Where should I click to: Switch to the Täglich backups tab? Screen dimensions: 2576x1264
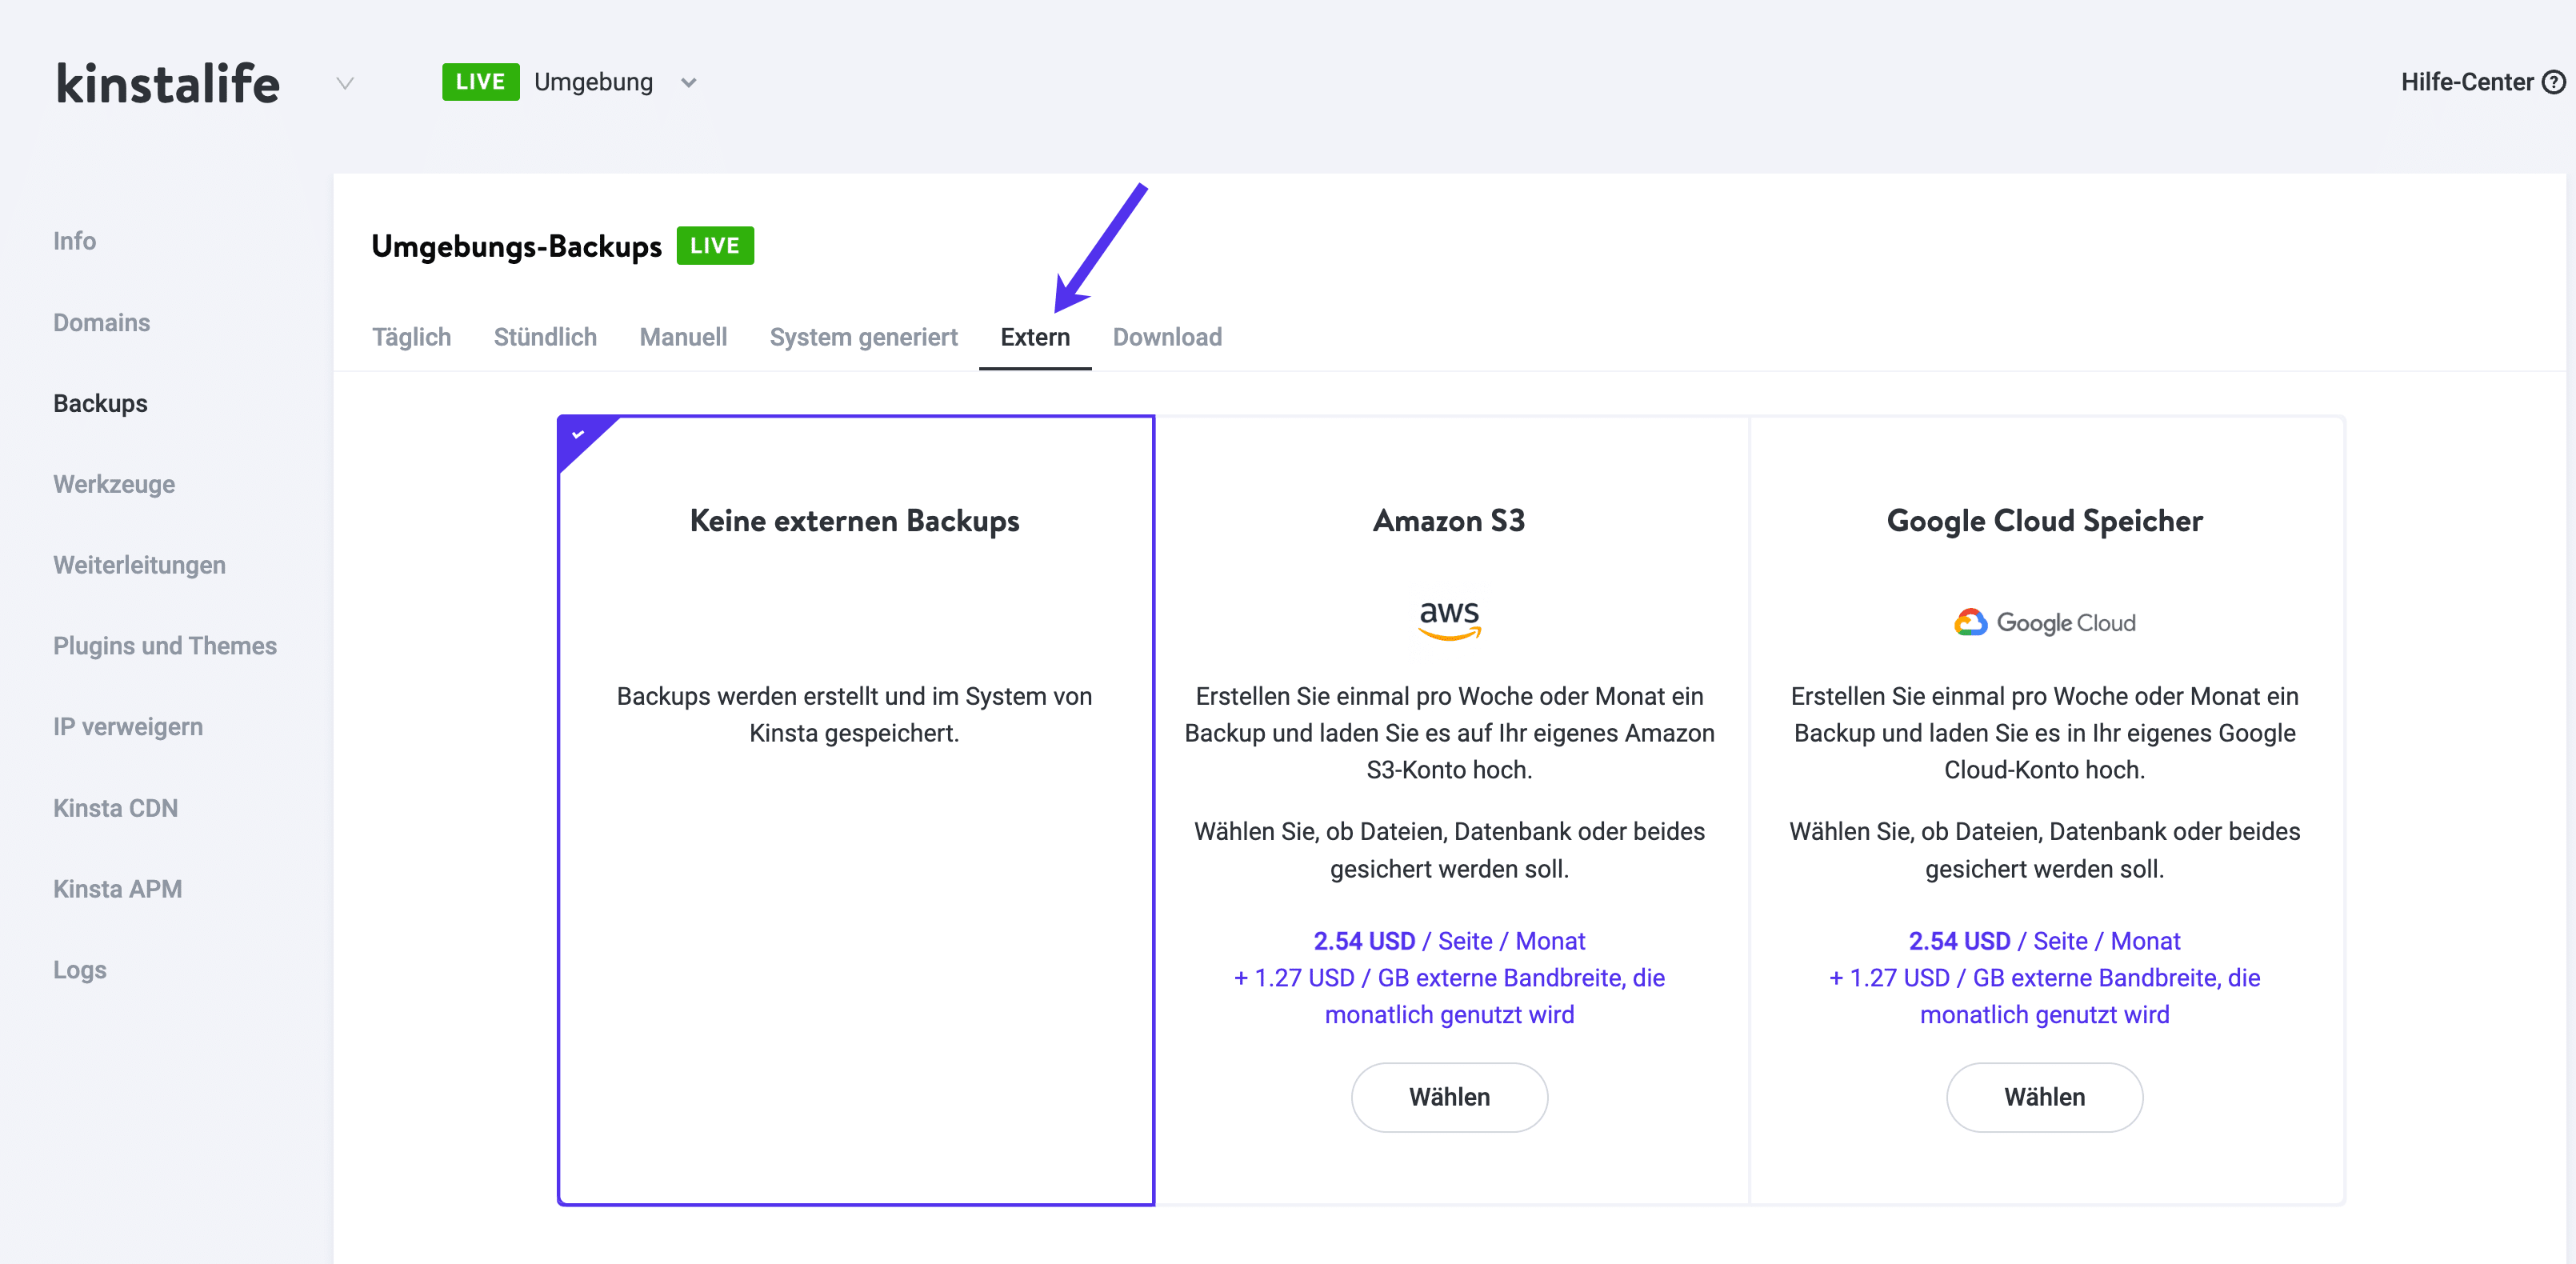[411, 337]
